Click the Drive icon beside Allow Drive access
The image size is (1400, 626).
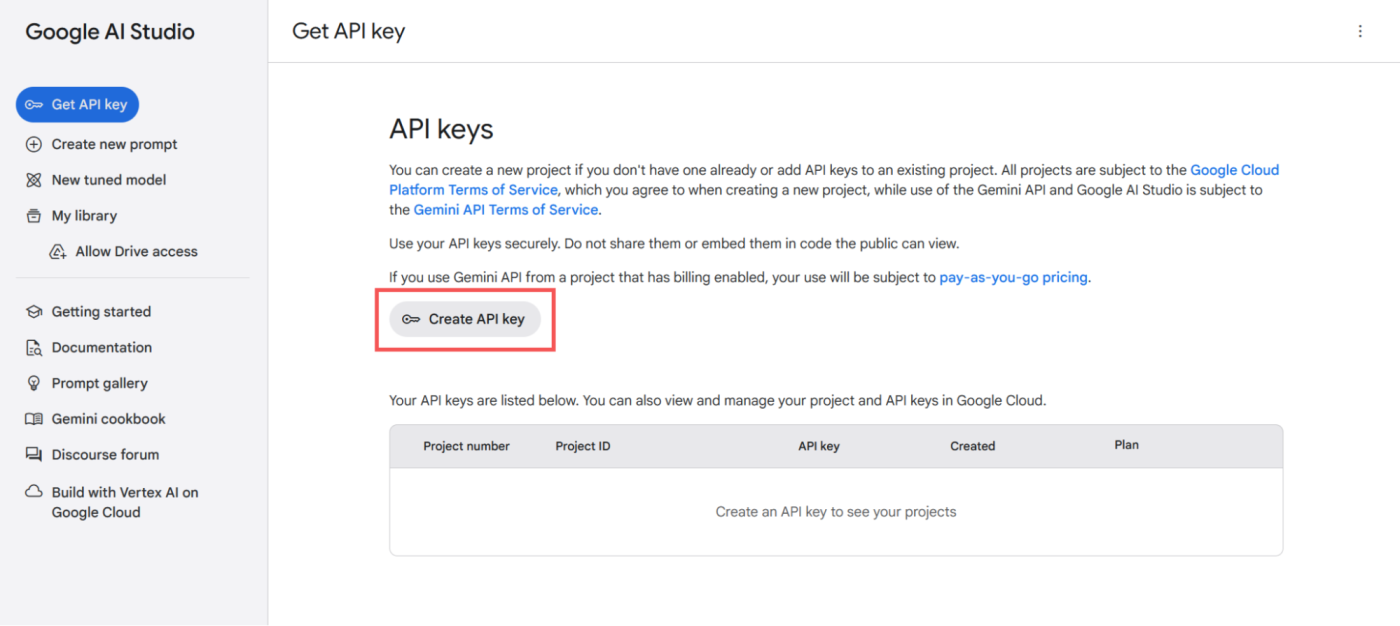[58, 252]
